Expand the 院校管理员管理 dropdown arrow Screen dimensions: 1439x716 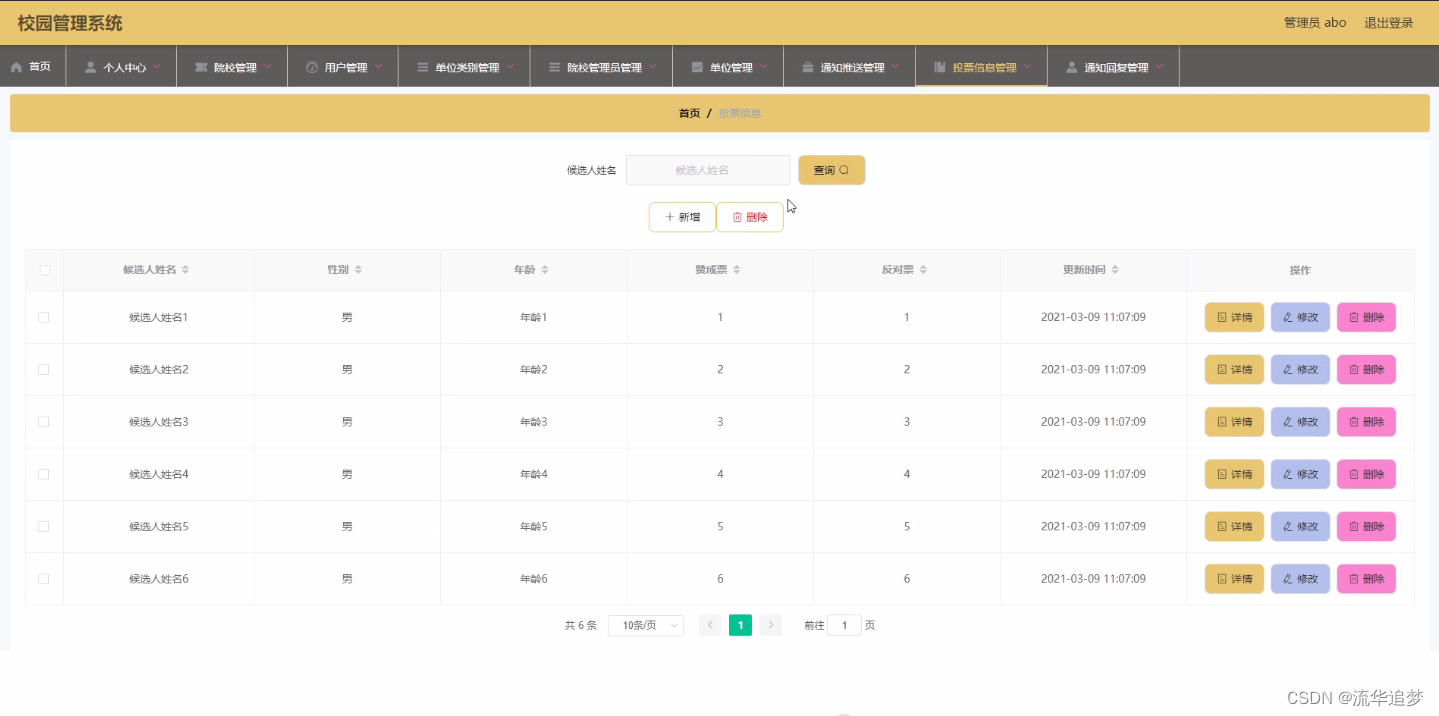[653, 66]
